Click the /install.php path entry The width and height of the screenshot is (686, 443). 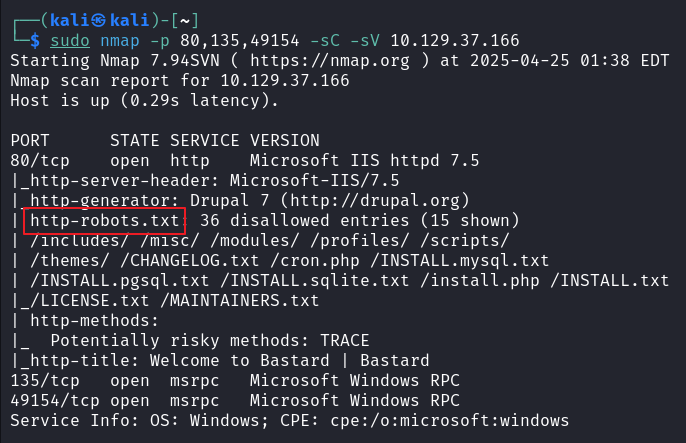[x=480, y=280]
